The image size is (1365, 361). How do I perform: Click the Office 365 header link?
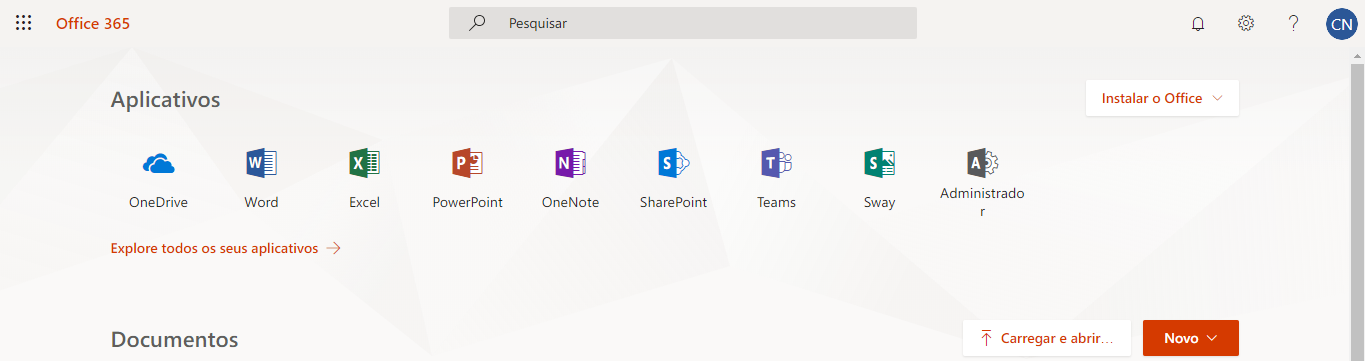[93, 23]
